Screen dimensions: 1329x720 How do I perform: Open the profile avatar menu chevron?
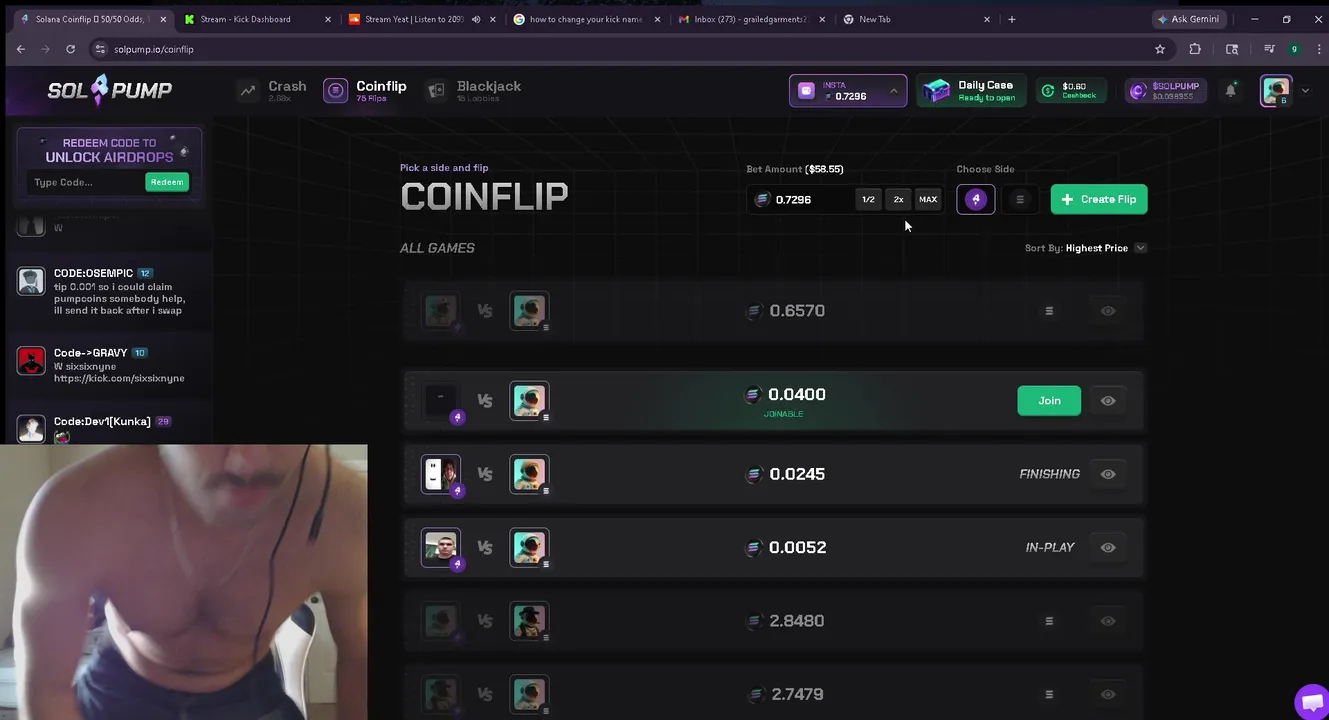[x=1305, y=90]
